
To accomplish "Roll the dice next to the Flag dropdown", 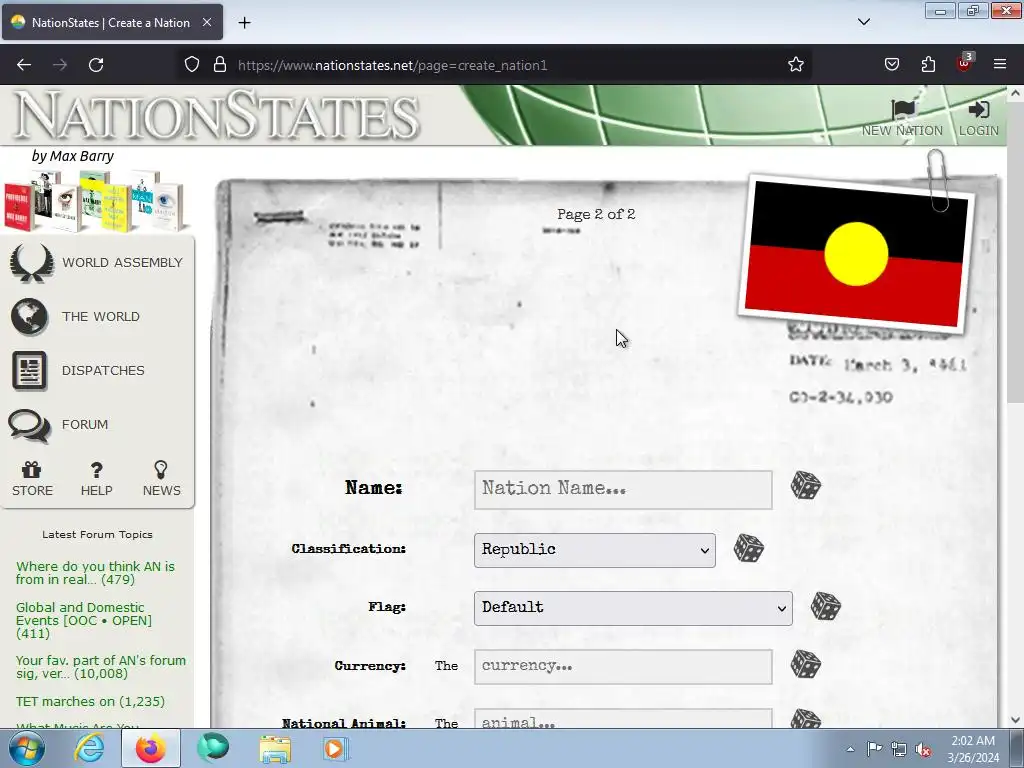I will [825, 607].
